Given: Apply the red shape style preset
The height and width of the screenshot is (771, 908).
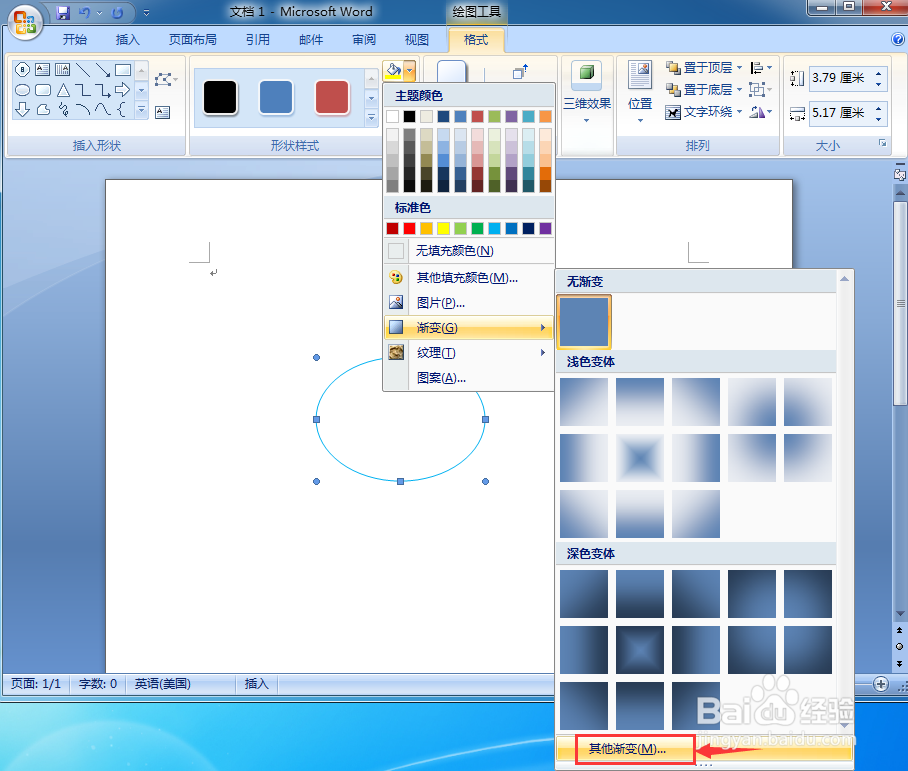Looking at the screenshot, I should tap(332, 97).
